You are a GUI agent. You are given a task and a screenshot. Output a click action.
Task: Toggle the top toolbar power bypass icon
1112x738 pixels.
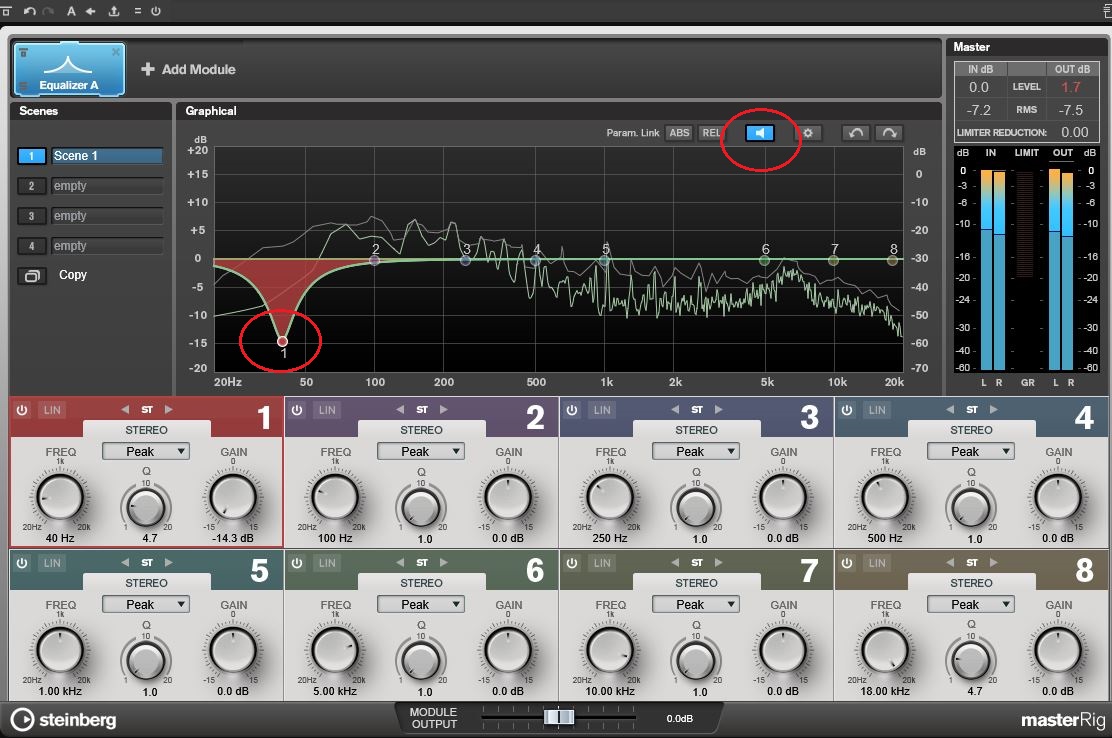pos(156,11)
